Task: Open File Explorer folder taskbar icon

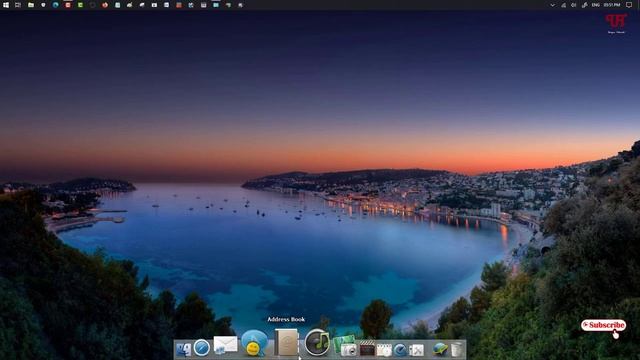Action: coord(31,5)
